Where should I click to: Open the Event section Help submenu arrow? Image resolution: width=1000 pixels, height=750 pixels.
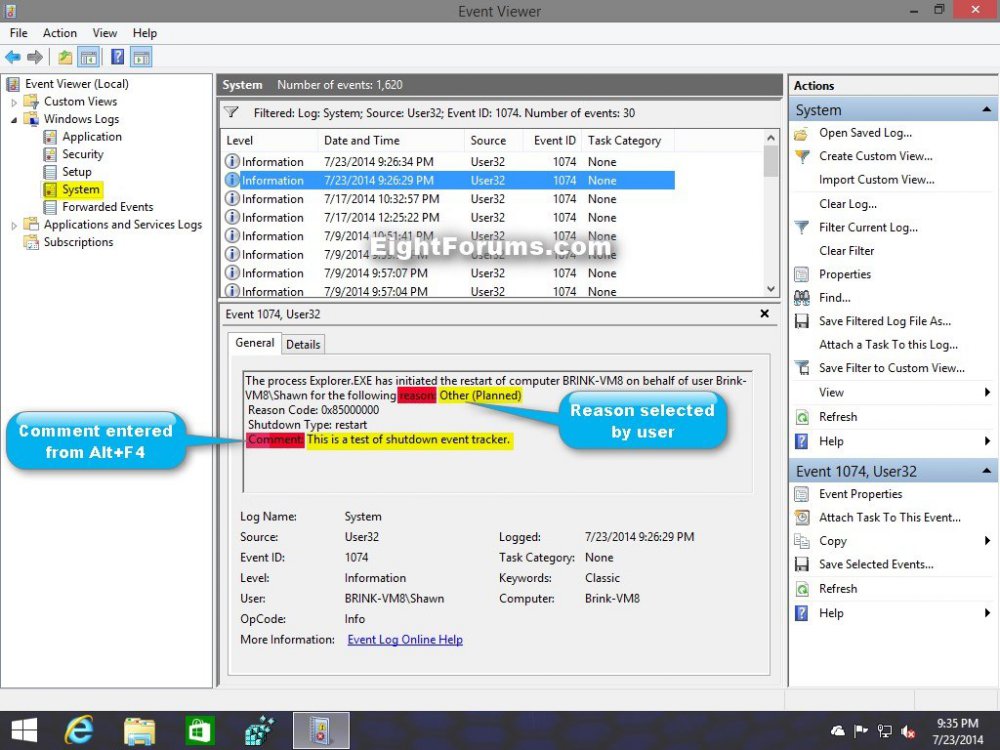988,613
